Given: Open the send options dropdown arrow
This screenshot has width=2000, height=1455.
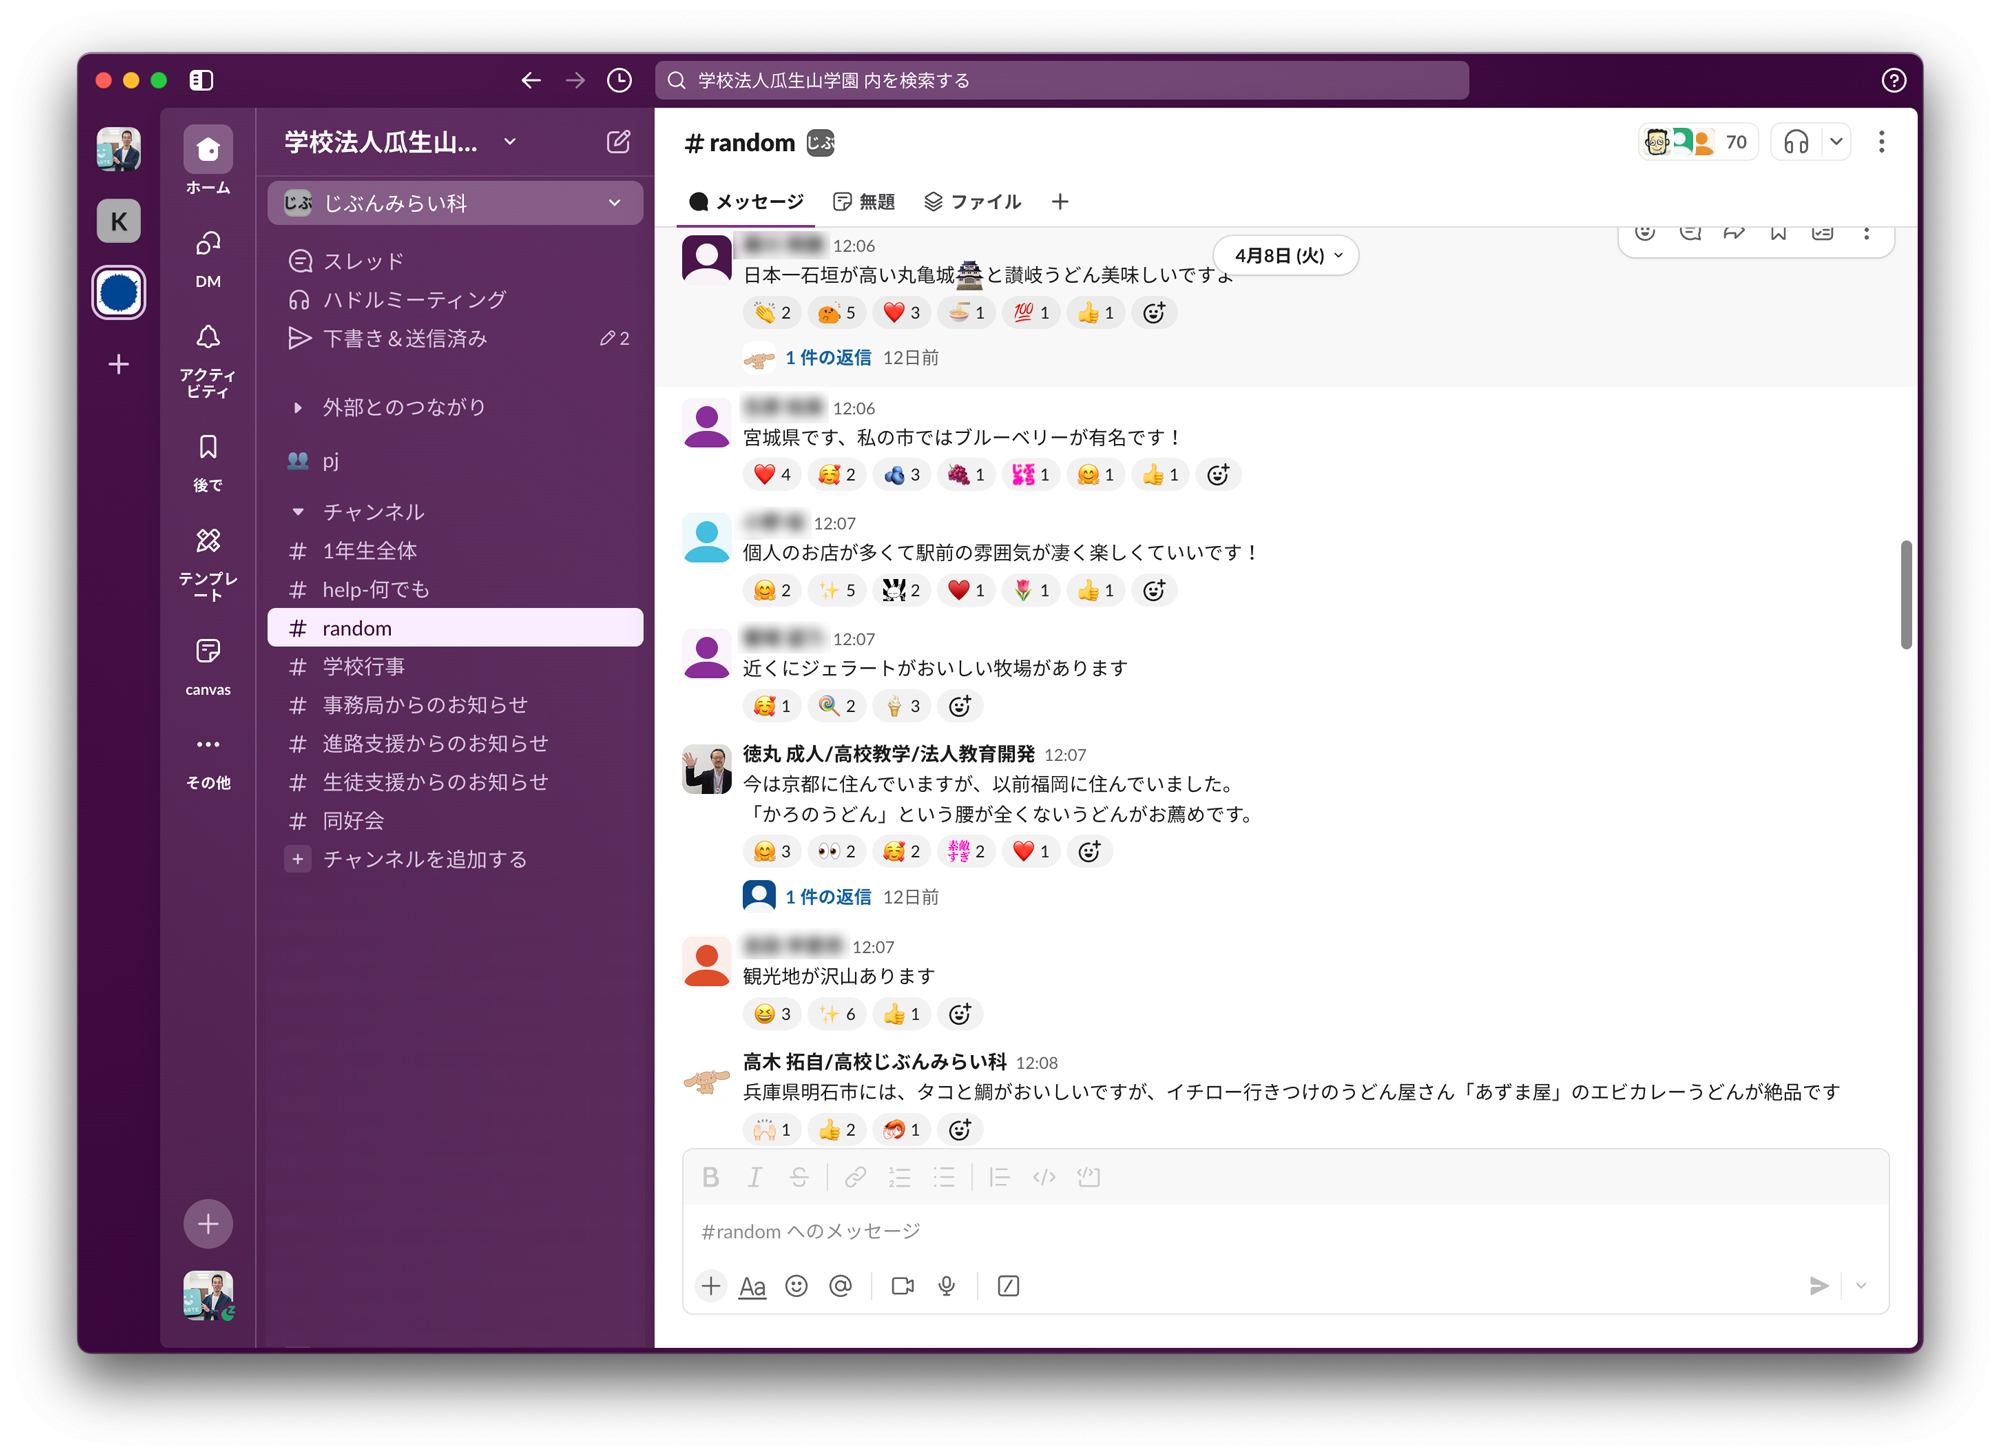Looking at the screenshot, I should point(1861,1286).
